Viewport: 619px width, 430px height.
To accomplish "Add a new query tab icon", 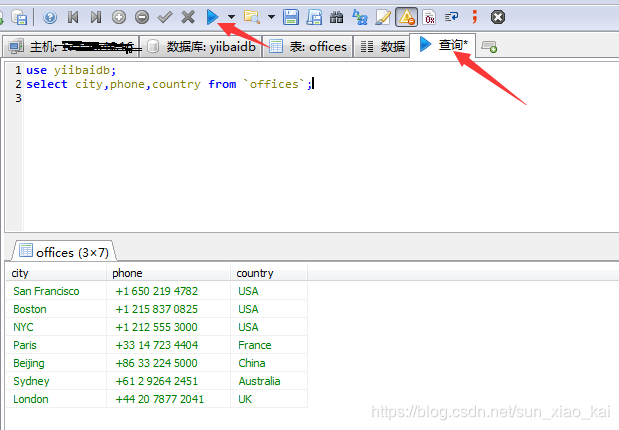I will click(x=489, y=47).
